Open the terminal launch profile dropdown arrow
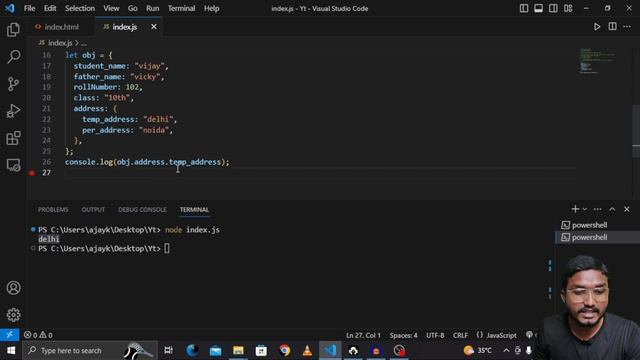 [584, 209]
